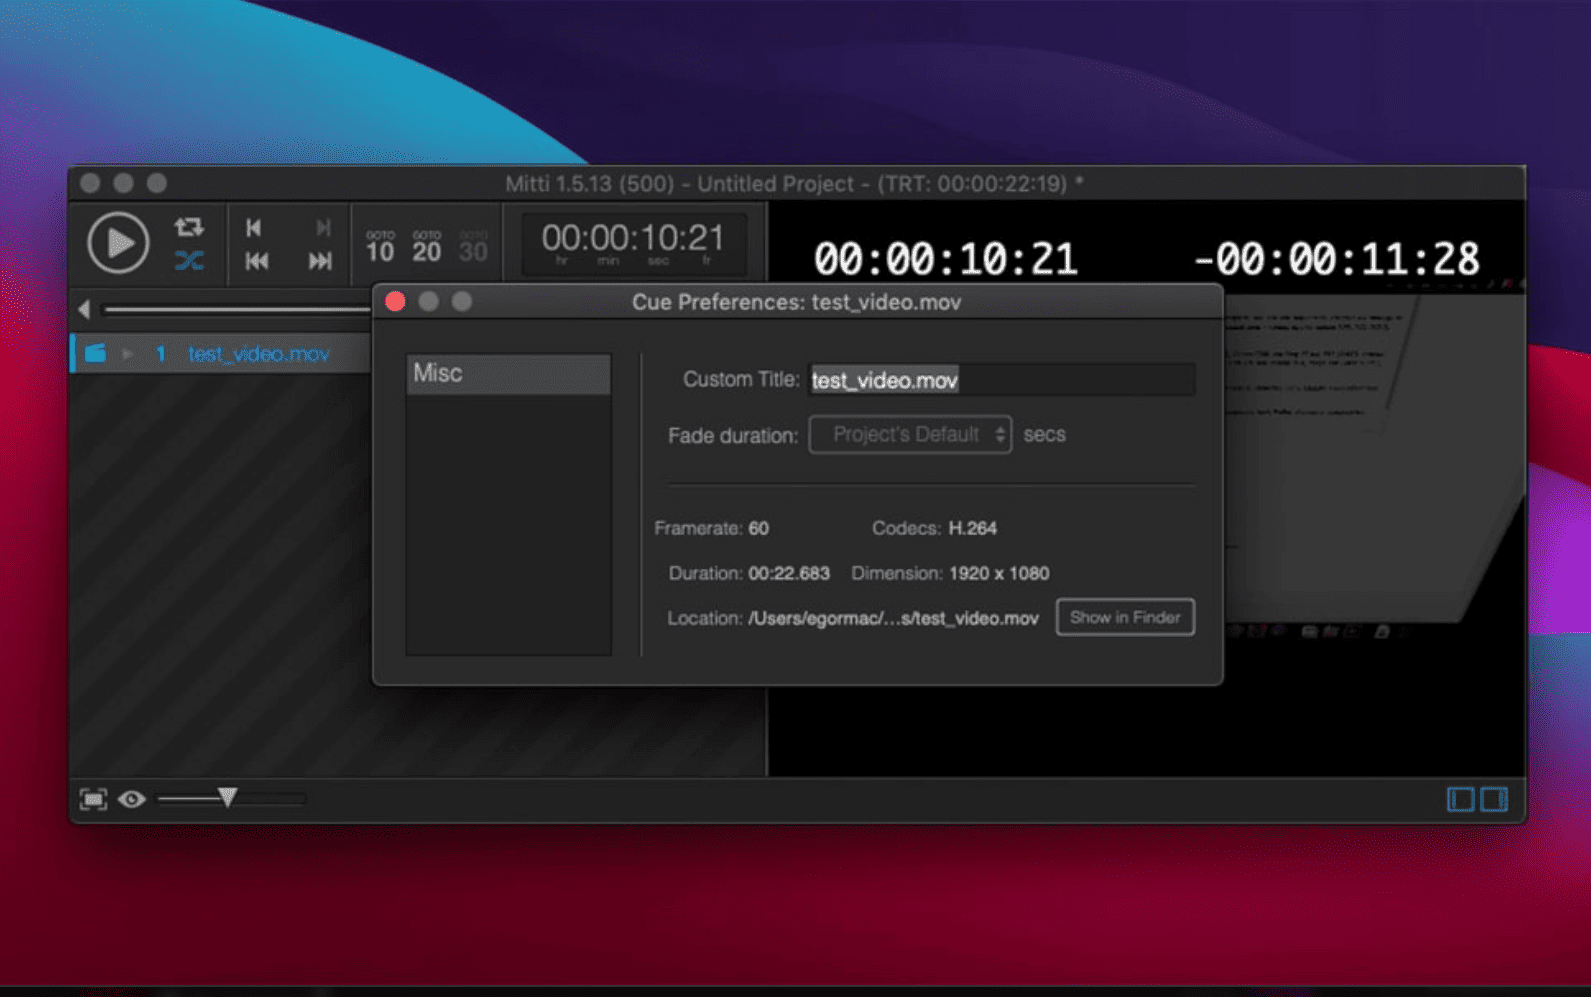Click the left arrow beside the scrub bar
Screen dimensions: 1591x997
click(84, 310)
